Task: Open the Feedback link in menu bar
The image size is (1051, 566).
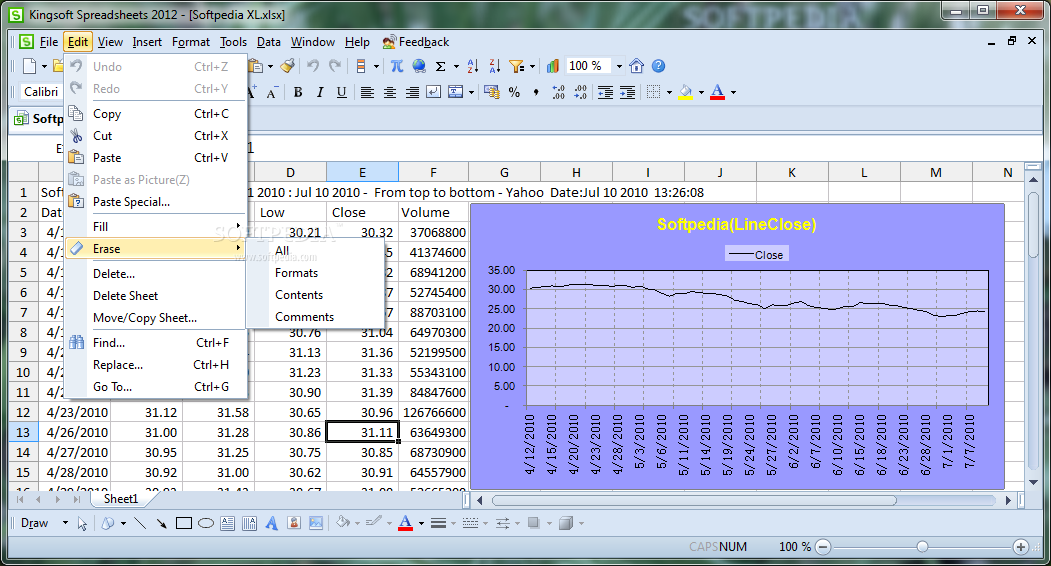Action: point(416,42)
